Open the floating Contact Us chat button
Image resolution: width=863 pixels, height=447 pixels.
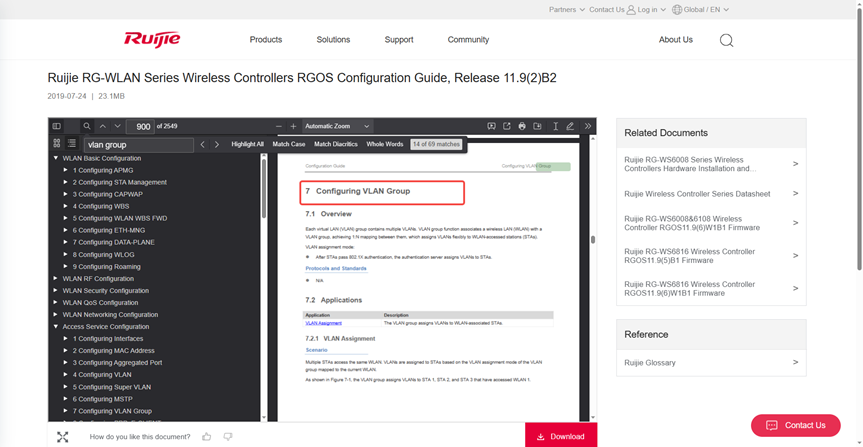pos(796,425)
